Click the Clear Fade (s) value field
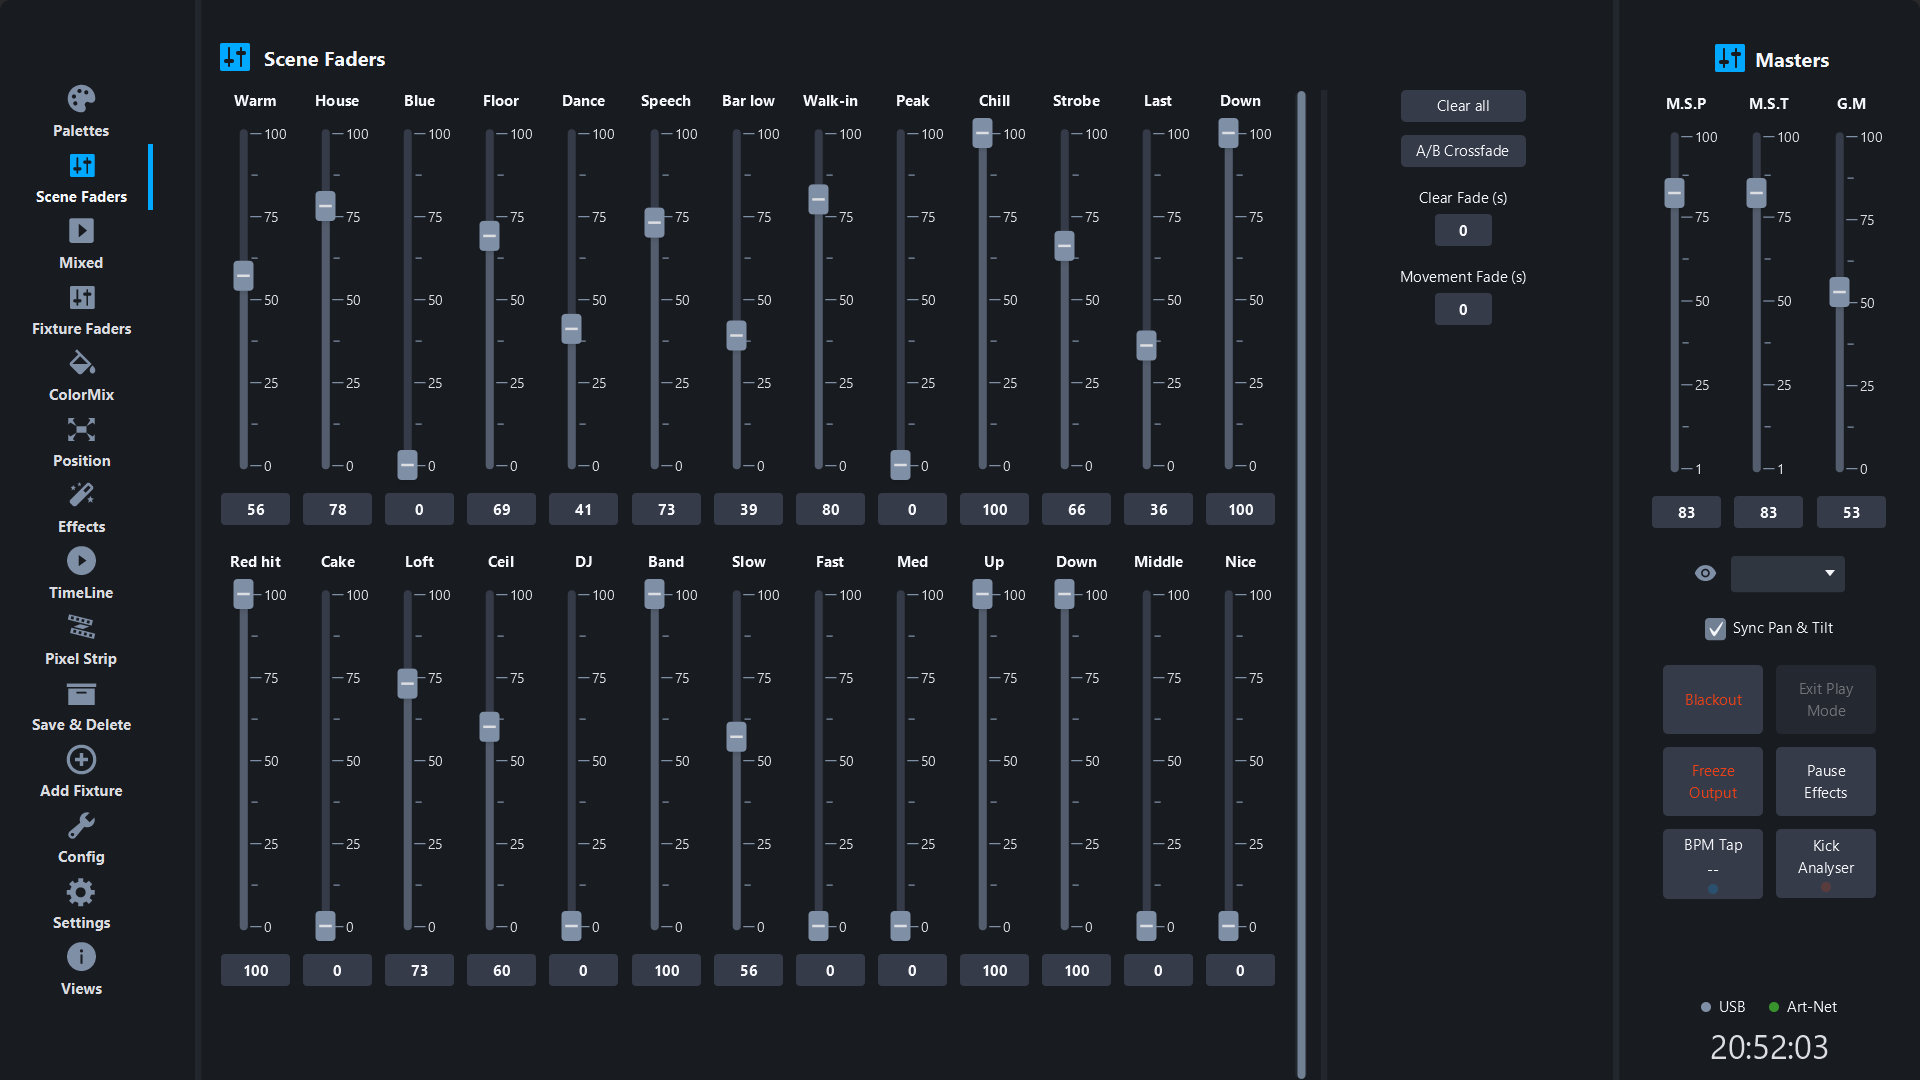 point(1463,231)
